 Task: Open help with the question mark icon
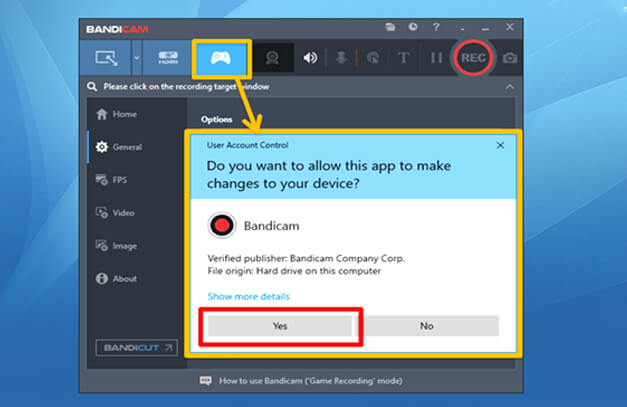pos(436,27)
